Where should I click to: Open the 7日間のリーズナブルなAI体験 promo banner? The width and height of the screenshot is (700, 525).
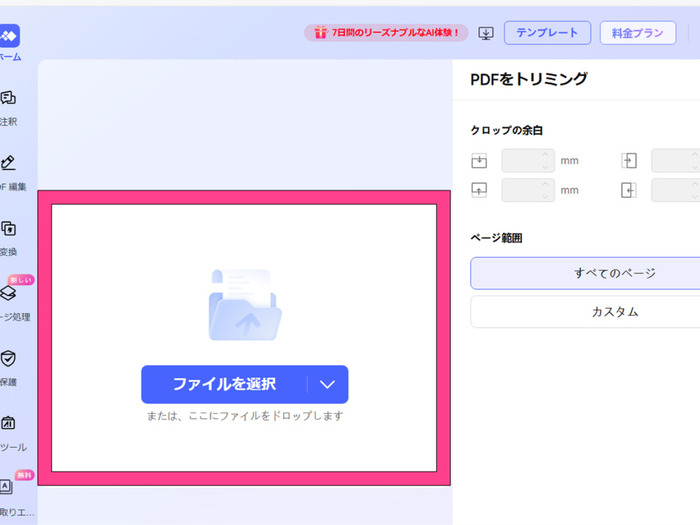tap(386, 33)
